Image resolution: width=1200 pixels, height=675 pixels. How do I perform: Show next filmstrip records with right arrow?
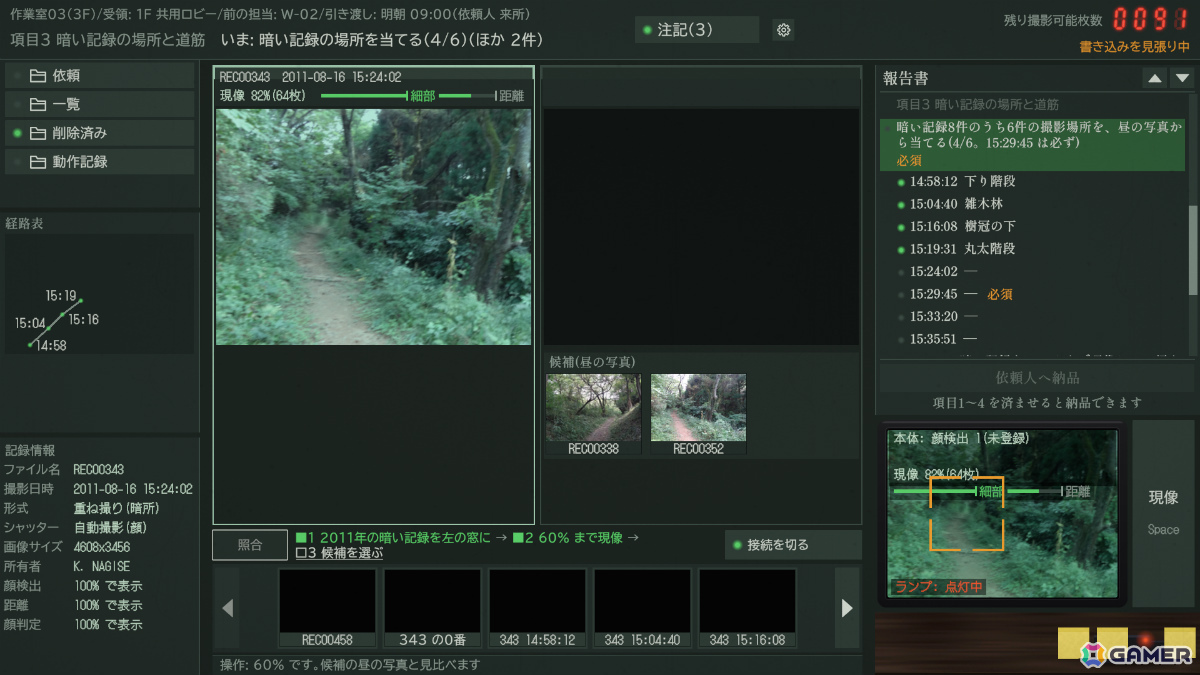point(847,607)
